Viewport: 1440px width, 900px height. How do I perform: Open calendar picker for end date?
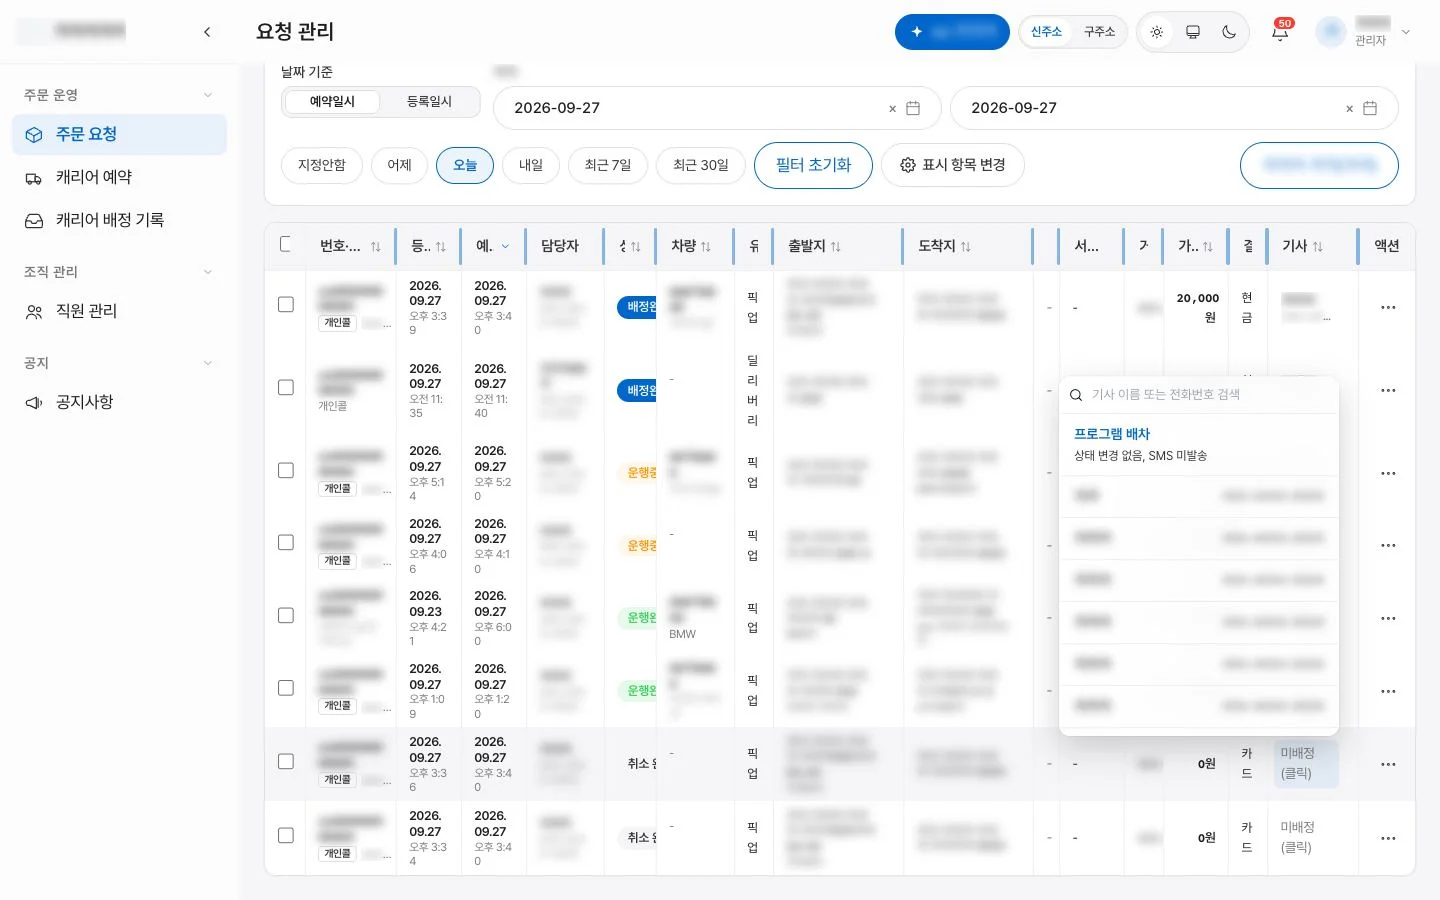1370,108
